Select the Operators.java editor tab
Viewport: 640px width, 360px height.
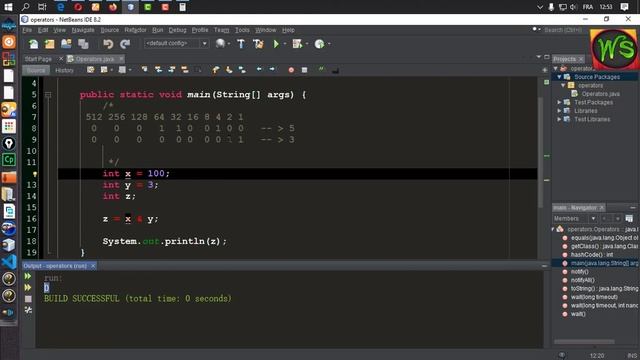coord(95,59)
